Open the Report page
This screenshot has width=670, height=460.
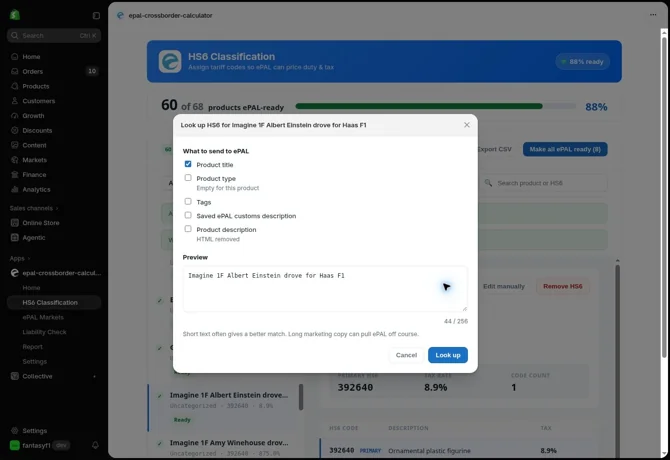(x=32, y=347)
